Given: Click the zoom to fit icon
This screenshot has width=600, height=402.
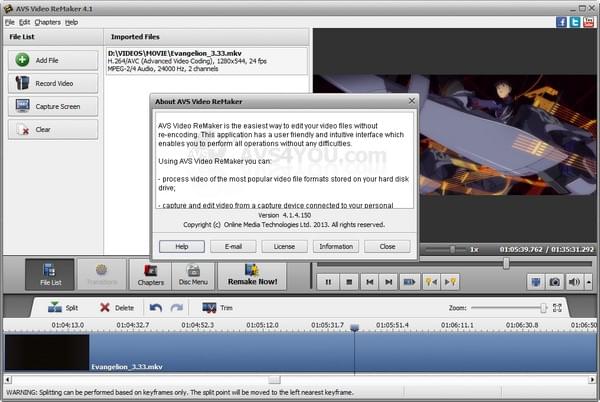Looking at the screenshot, I should 557,308.
